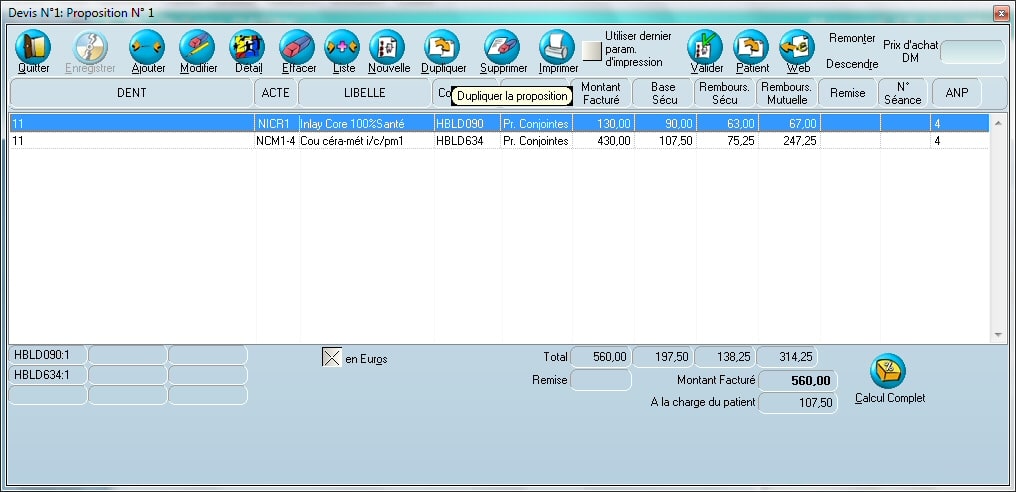Run the Calcul Complet calculation
Screen dimensions: 1016x492
pos(888,372)
